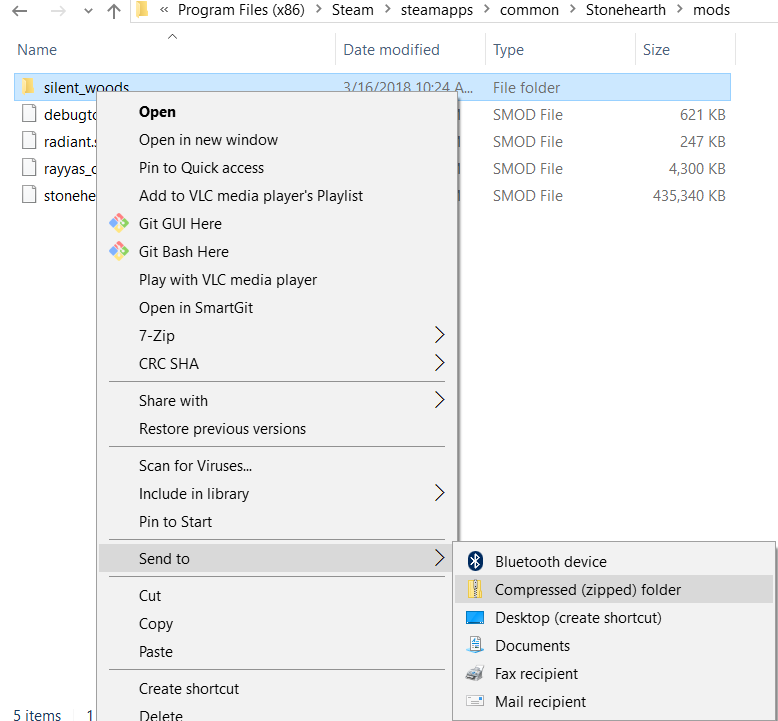Click the Fax recipient icon

(475, 673)
